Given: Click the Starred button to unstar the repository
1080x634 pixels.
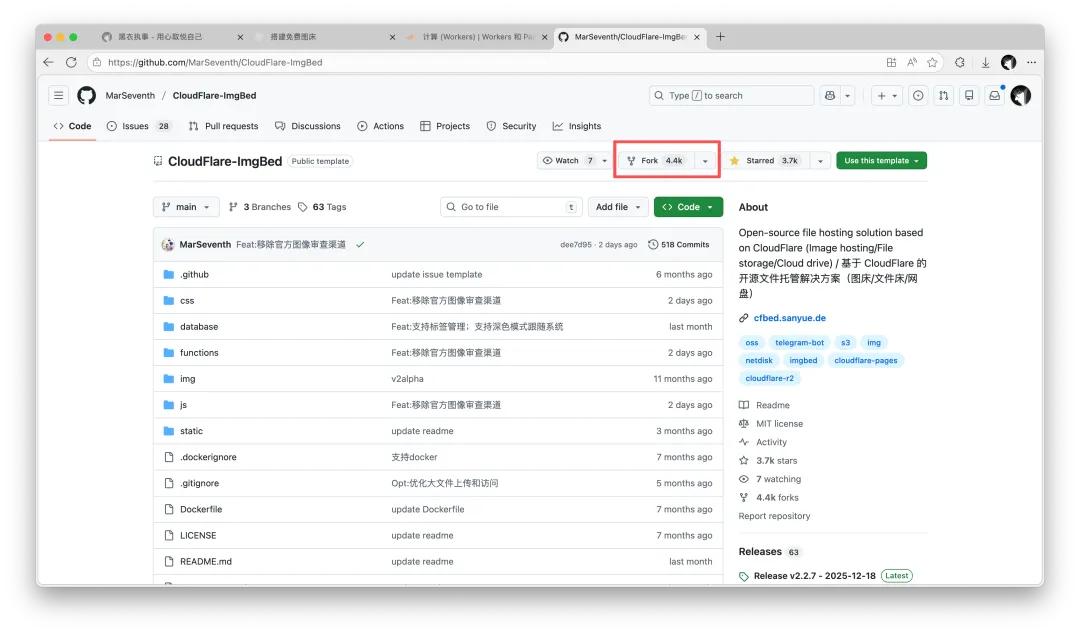Looking at the screenshot, I should (x=766, y=161).
